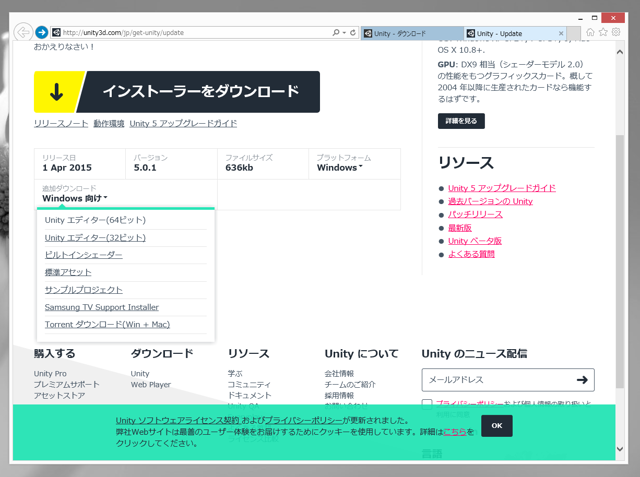The height and width of the screenshot is (477, 640).
Task: Open Unity Pro footer link
Action: 50,374
